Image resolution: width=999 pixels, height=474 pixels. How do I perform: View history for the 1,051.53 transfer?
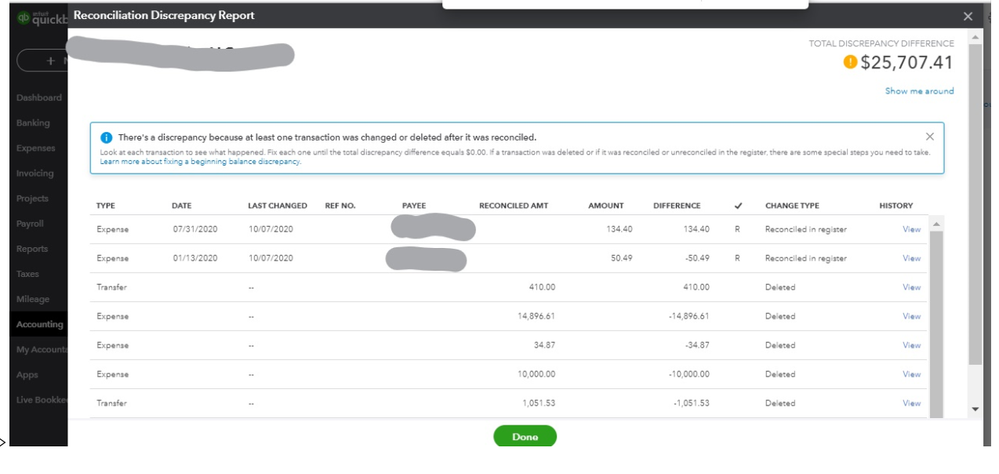click(x=911, y=403)
